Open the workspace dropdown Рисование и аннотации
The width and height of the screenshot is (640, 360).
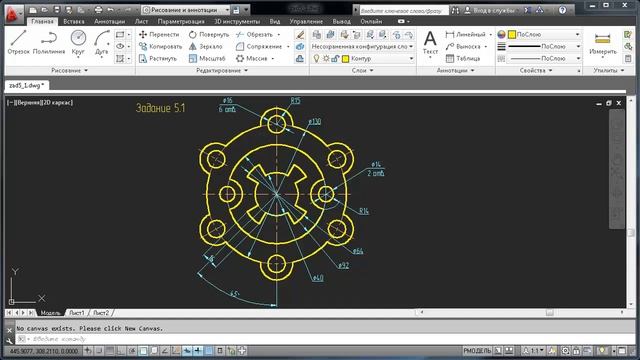pos(186,10)
